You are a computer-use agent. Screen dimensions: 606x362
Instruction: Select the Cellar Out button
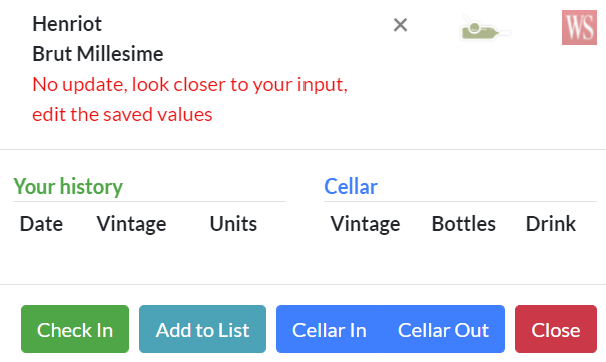[444, 329]
